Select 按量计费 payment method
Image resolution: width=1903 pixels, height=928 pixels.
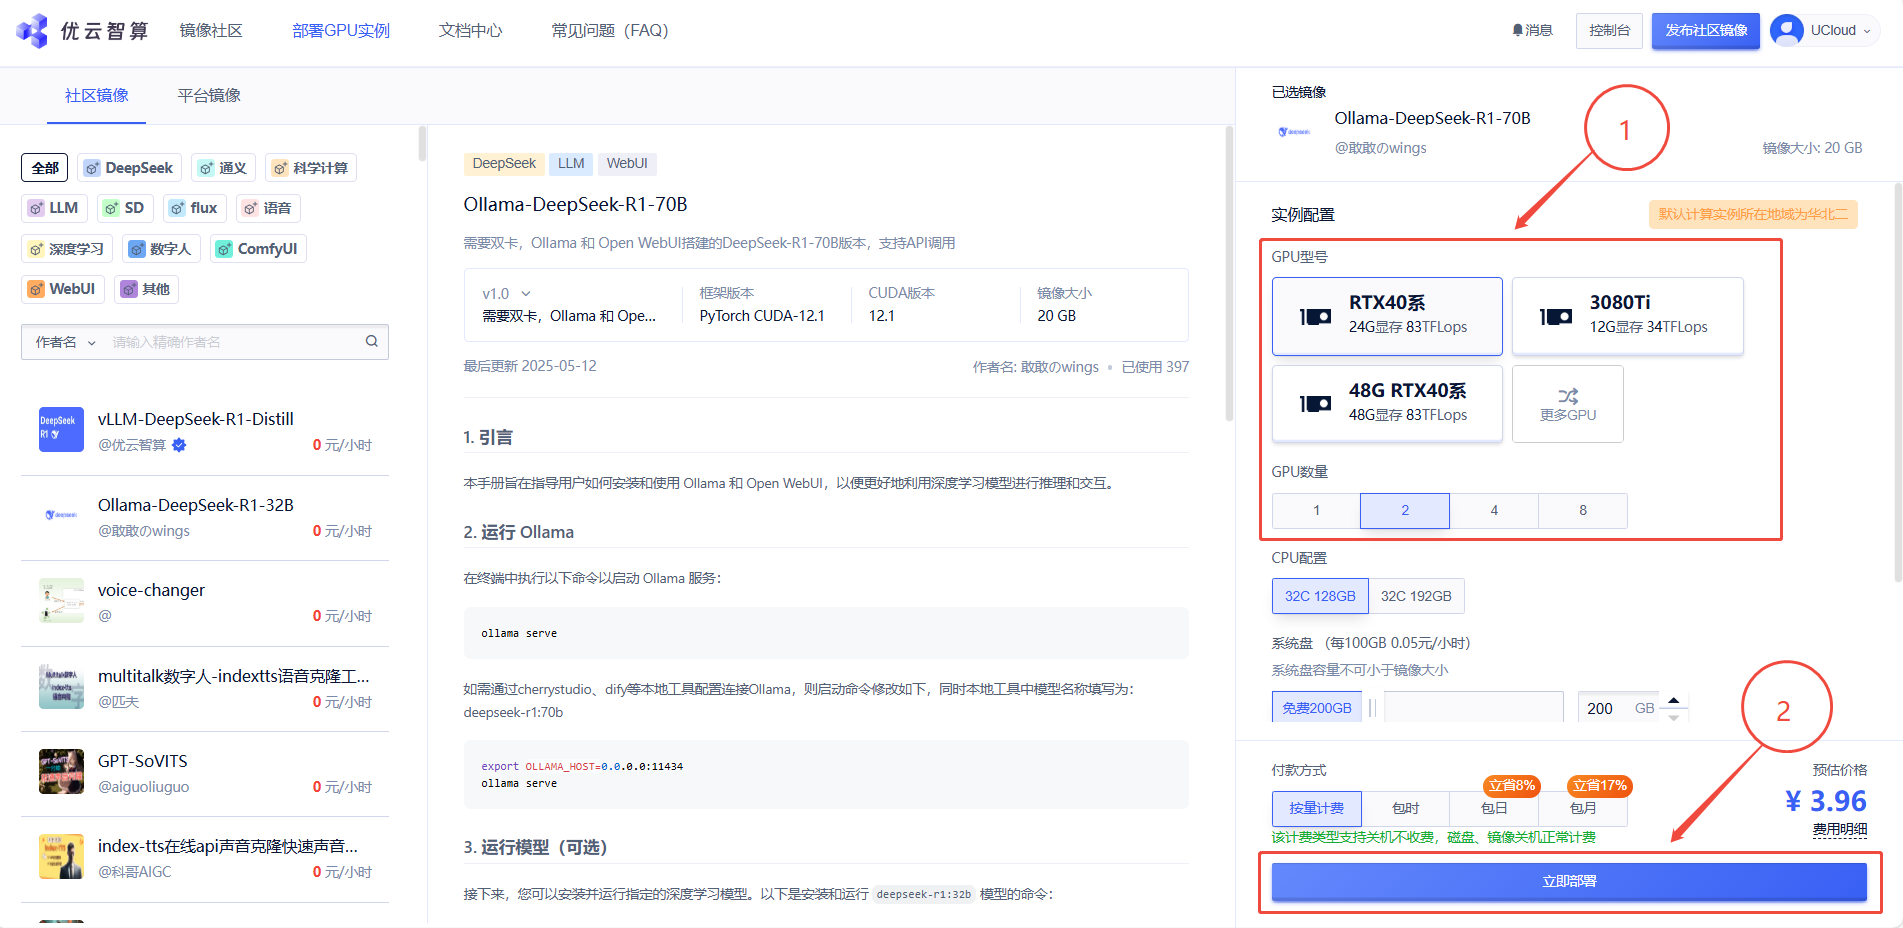(x=1317, y=808)
